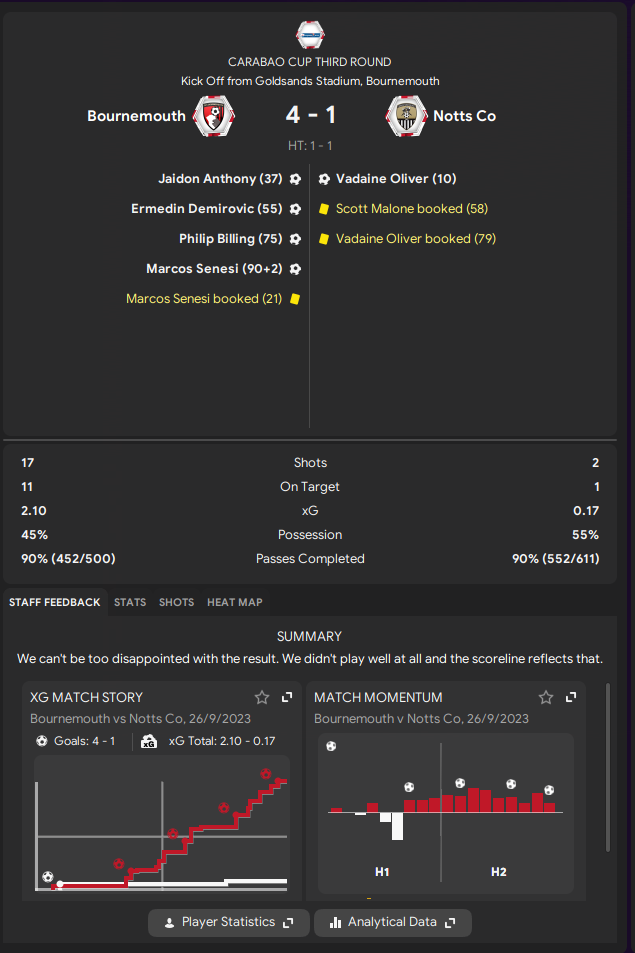Click the Bournemouth club crest
635x953 pixels.
tap(213, 116)
